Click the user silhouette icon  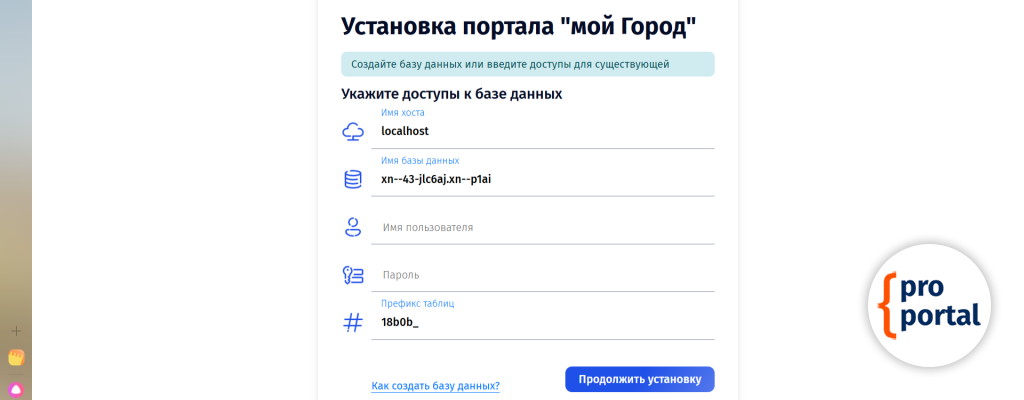(352, 227)
